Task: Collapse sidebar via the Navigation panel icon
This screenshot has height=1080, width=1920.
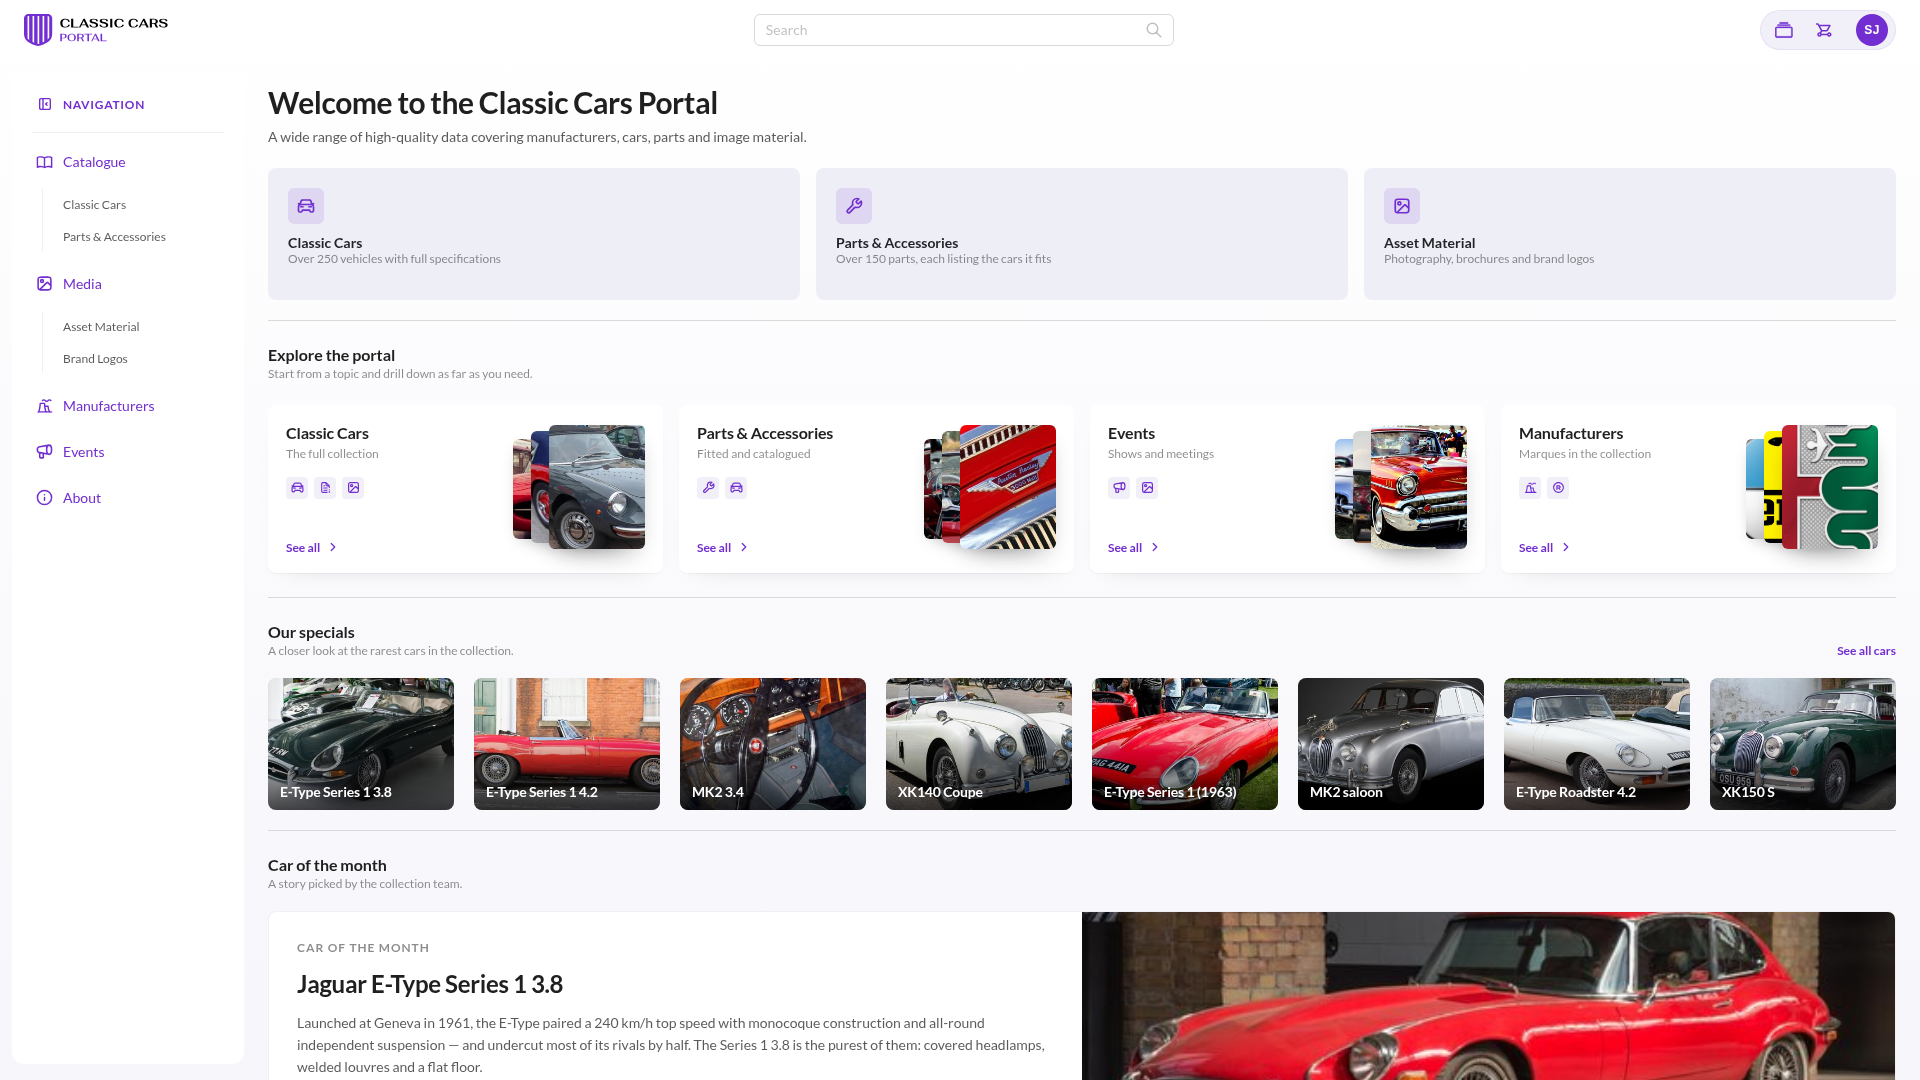Action: [x=45, y=104]
